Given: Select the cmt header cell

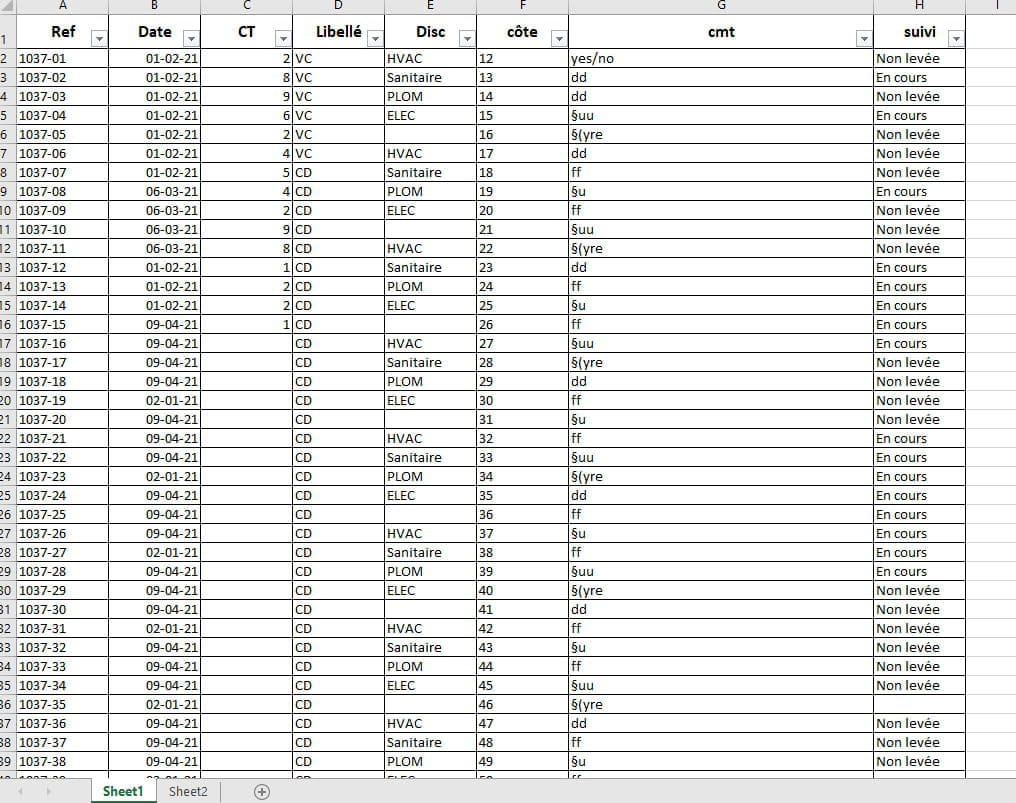Looking at the screenshot, I should 721,31.
